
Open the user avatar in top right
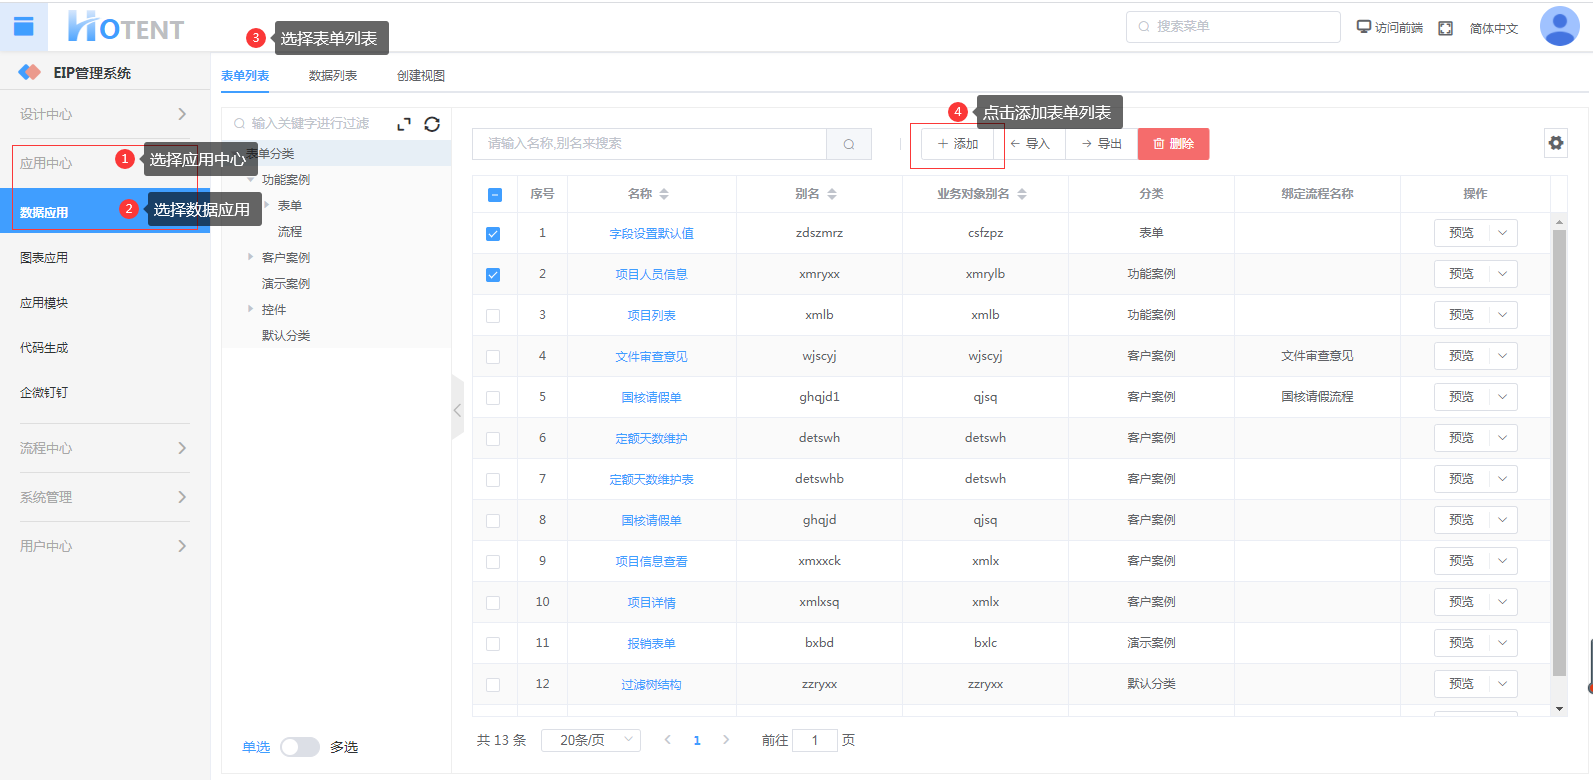pos(1559,27)
